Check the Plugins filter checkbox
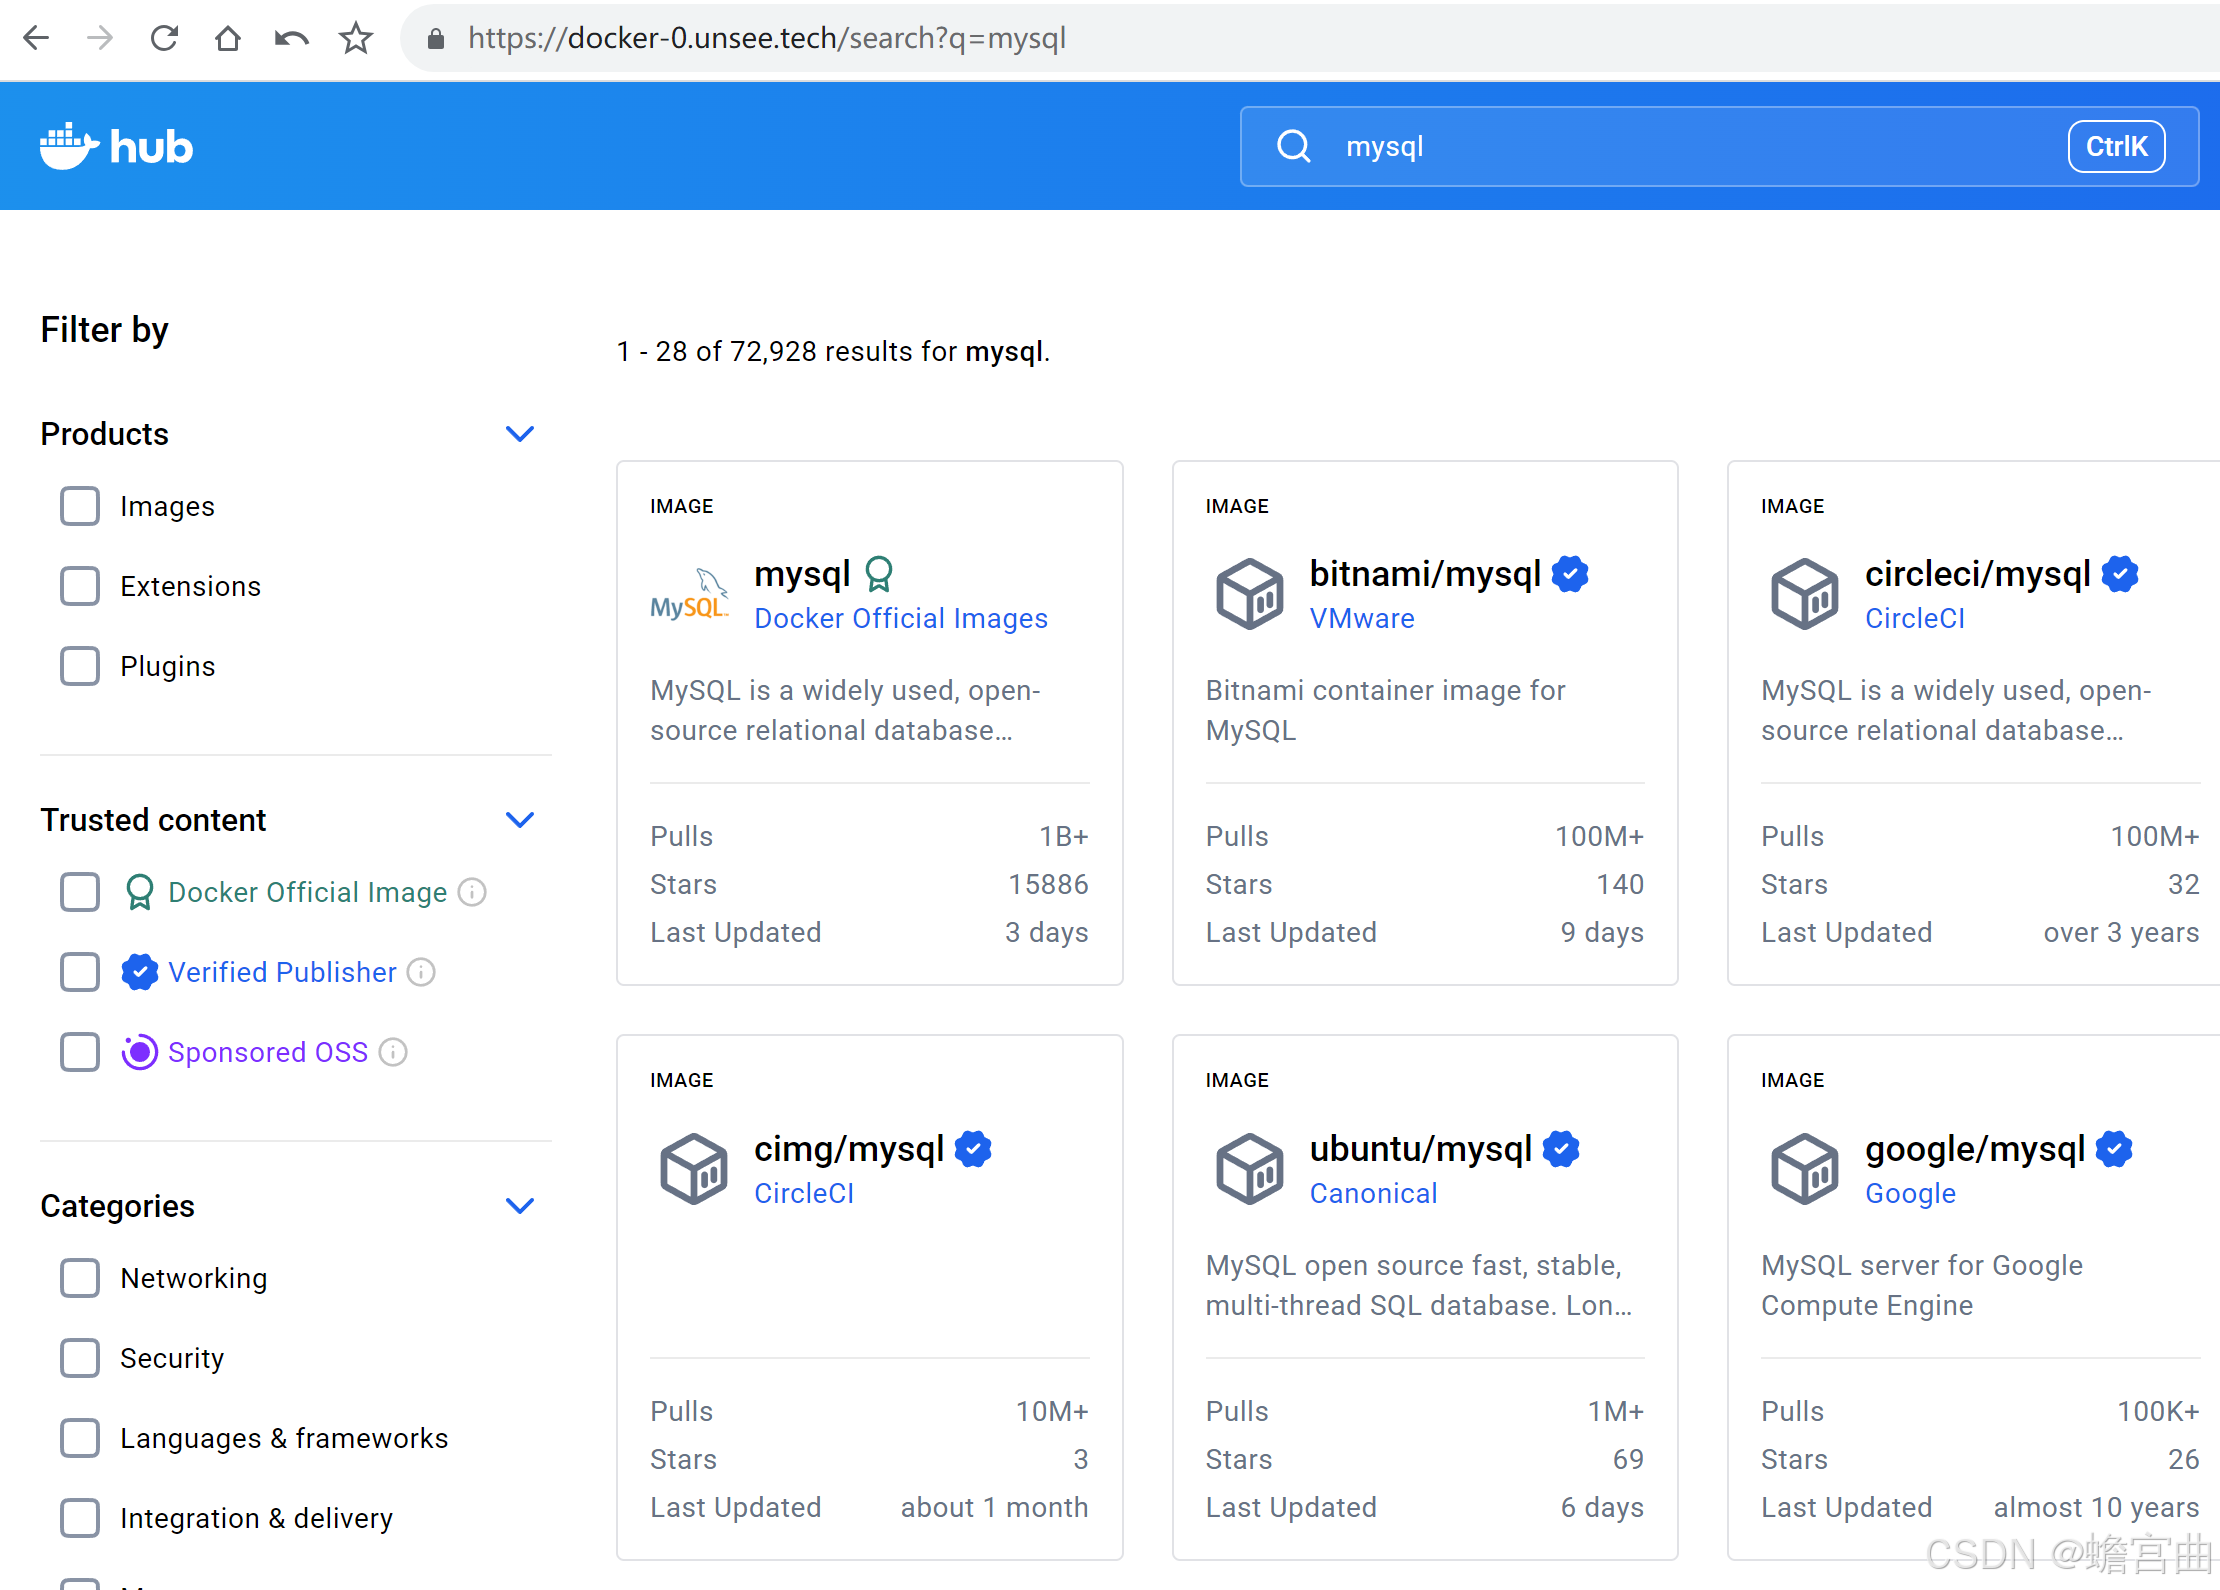 click(80, 666)
